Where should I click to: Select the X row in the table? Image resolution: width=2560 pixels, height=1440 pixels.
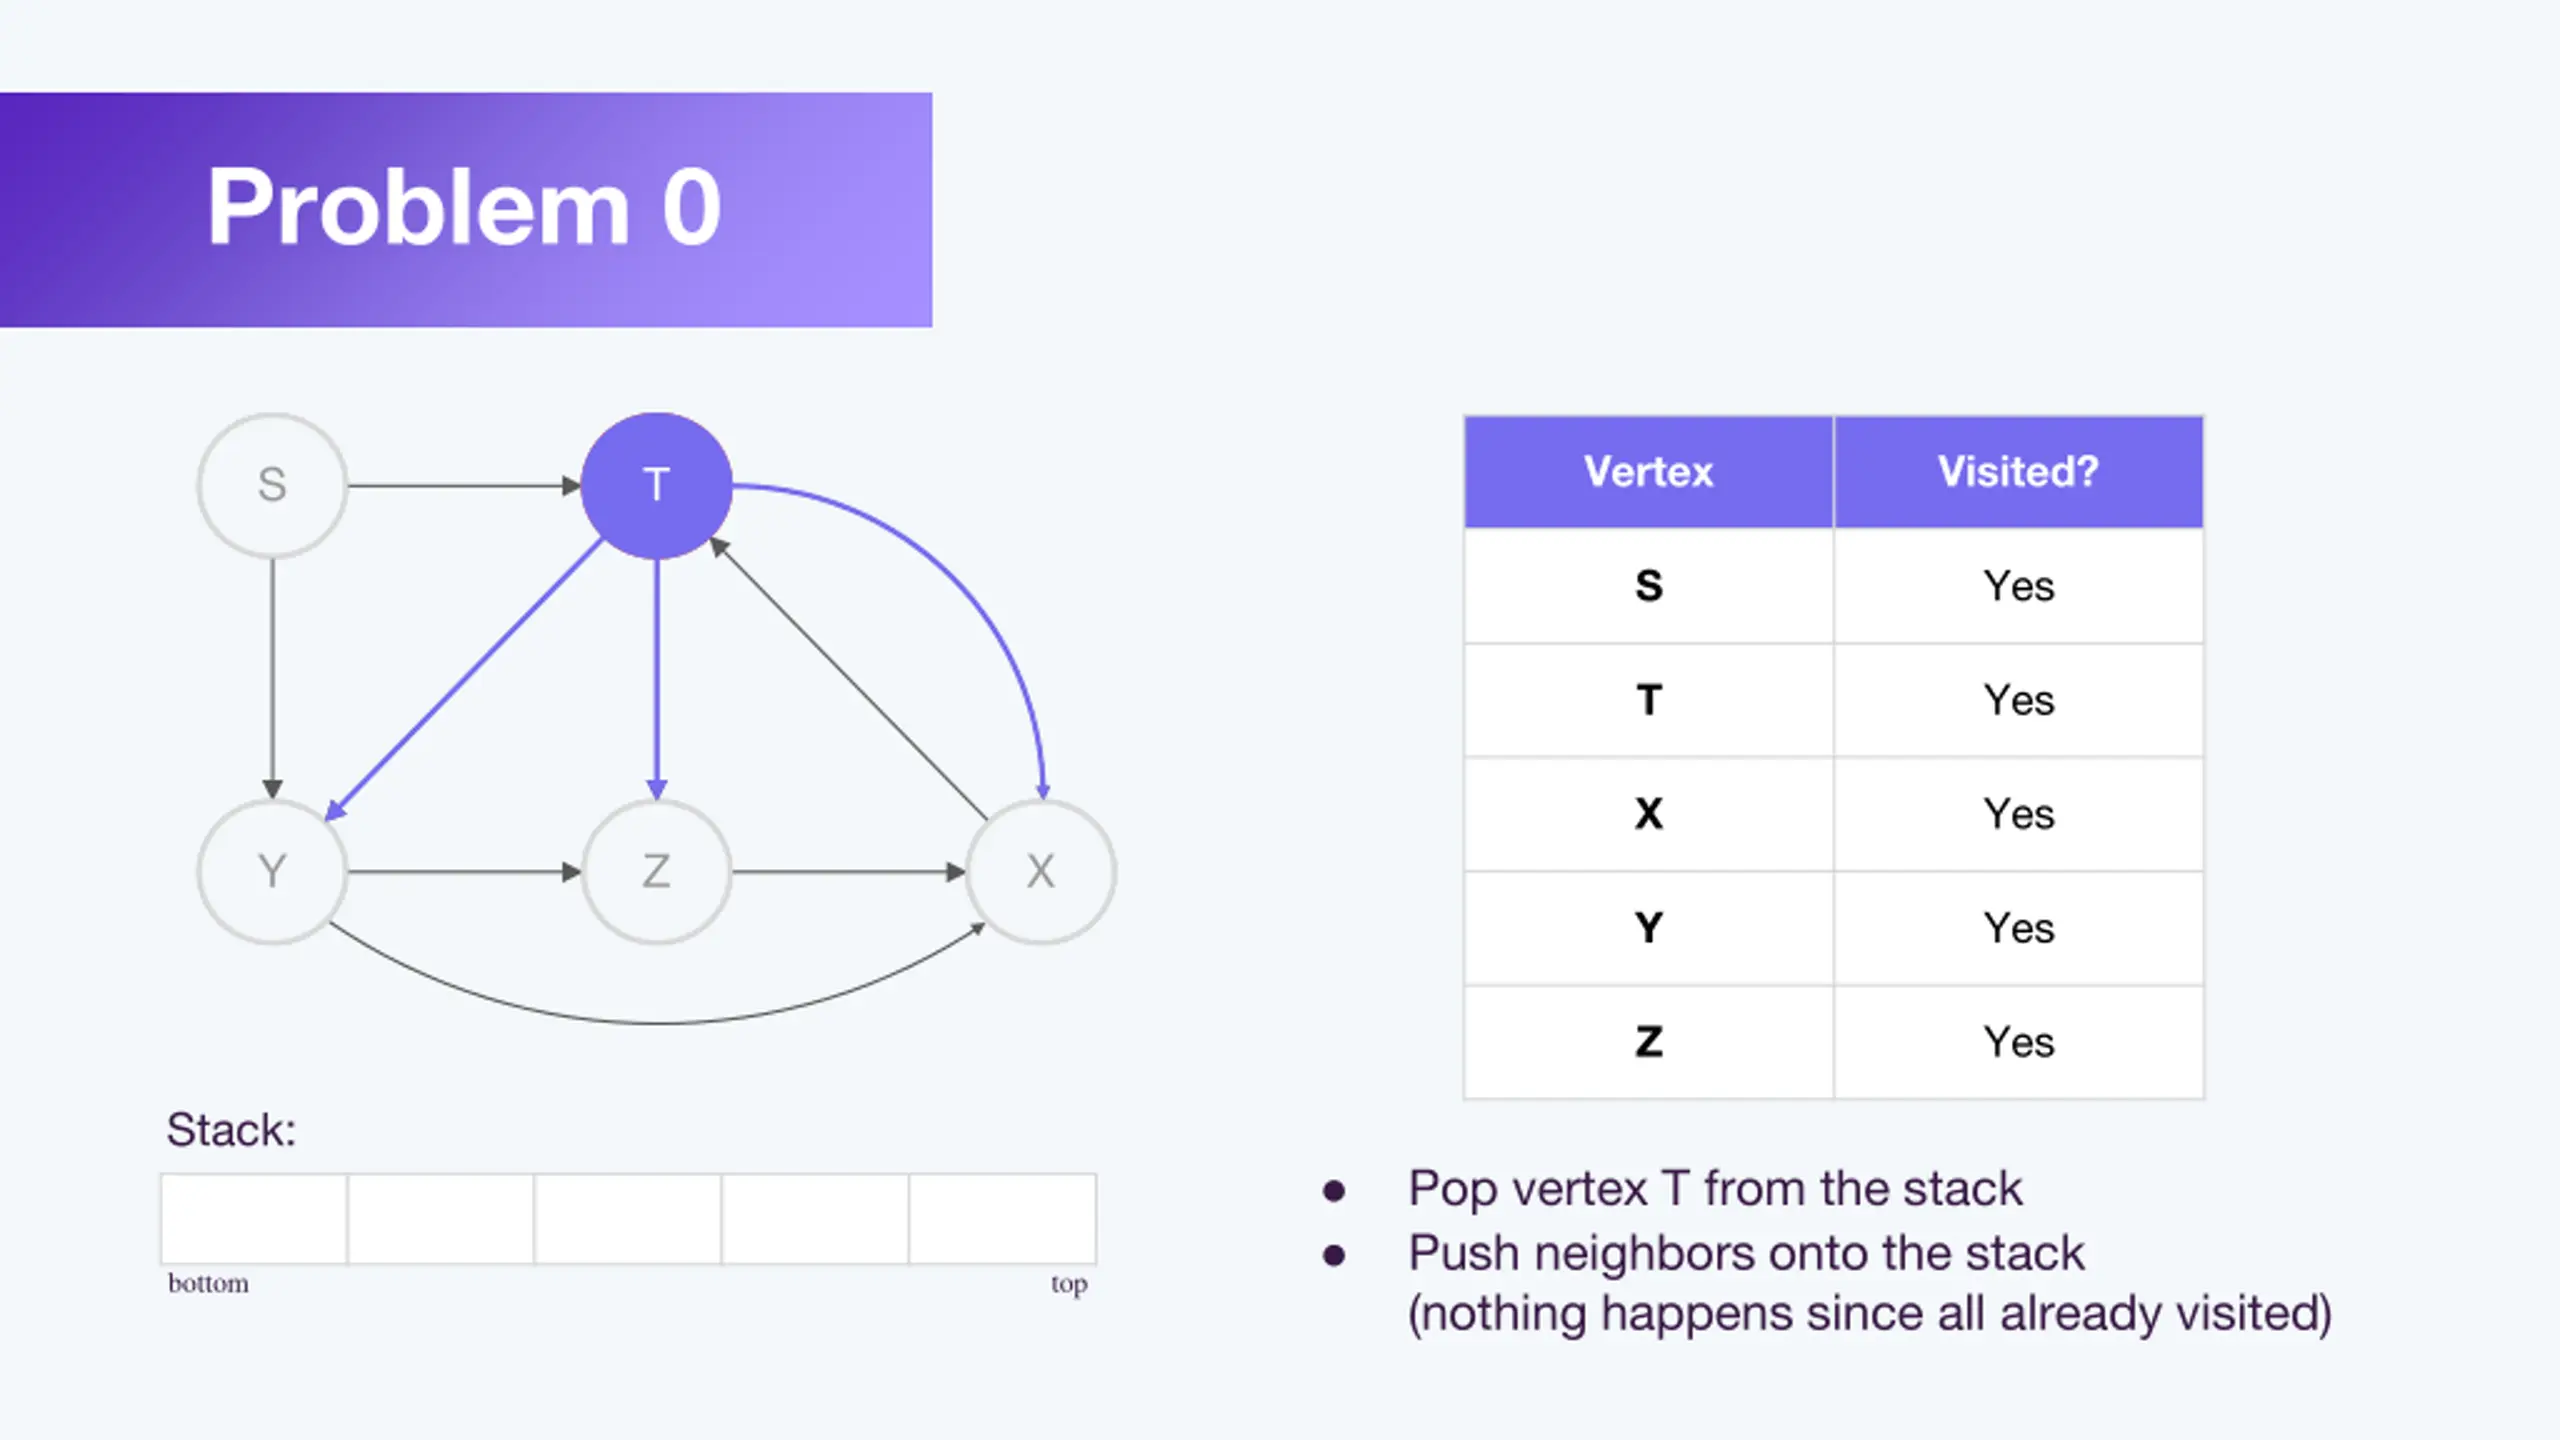coord(1834,814)
